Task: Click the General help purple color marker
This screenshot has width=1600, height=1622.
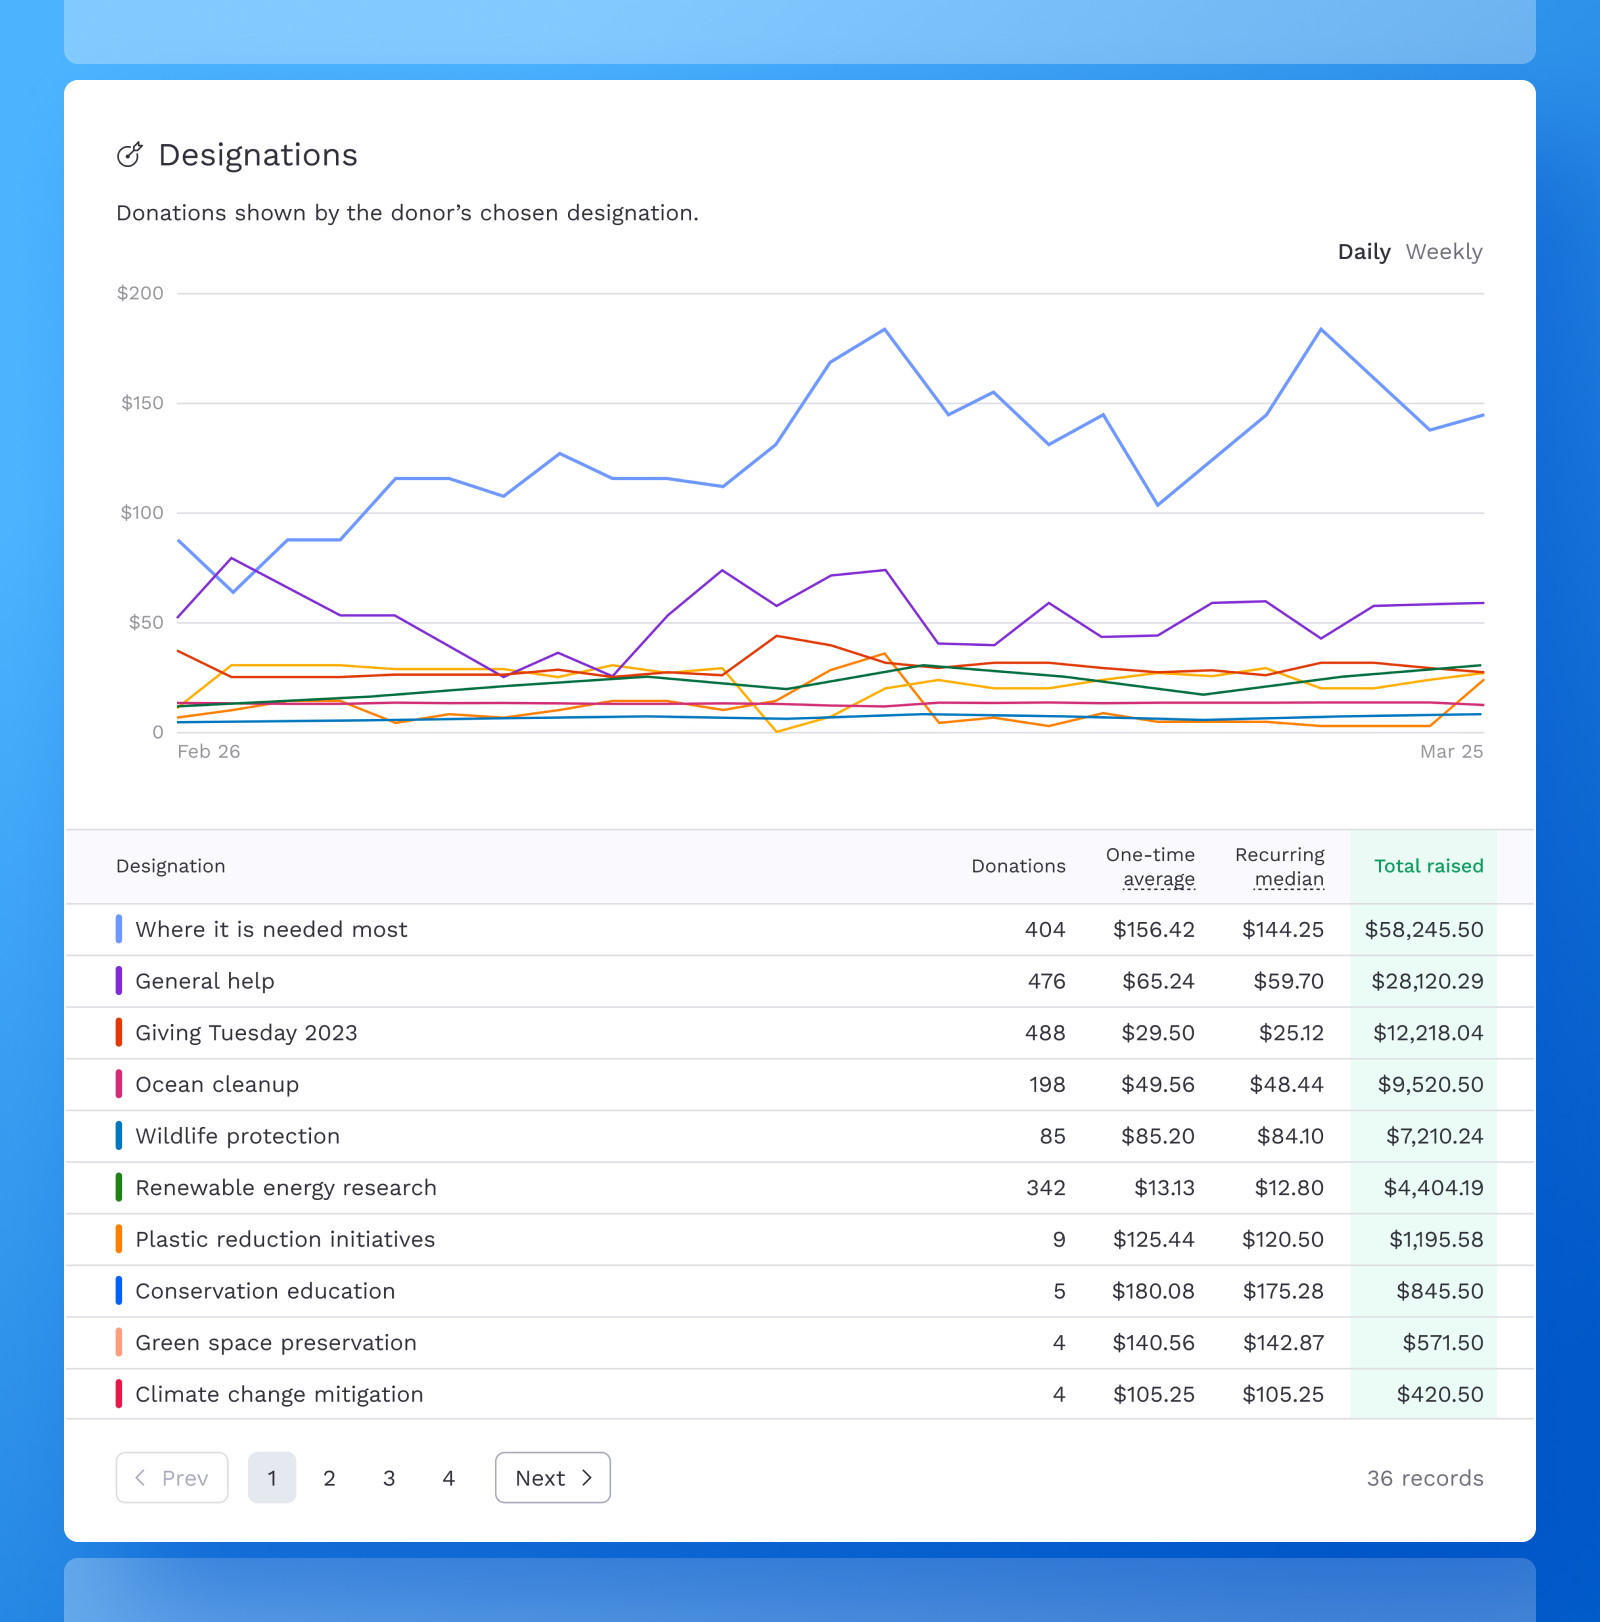Action: tap(119, 981)
